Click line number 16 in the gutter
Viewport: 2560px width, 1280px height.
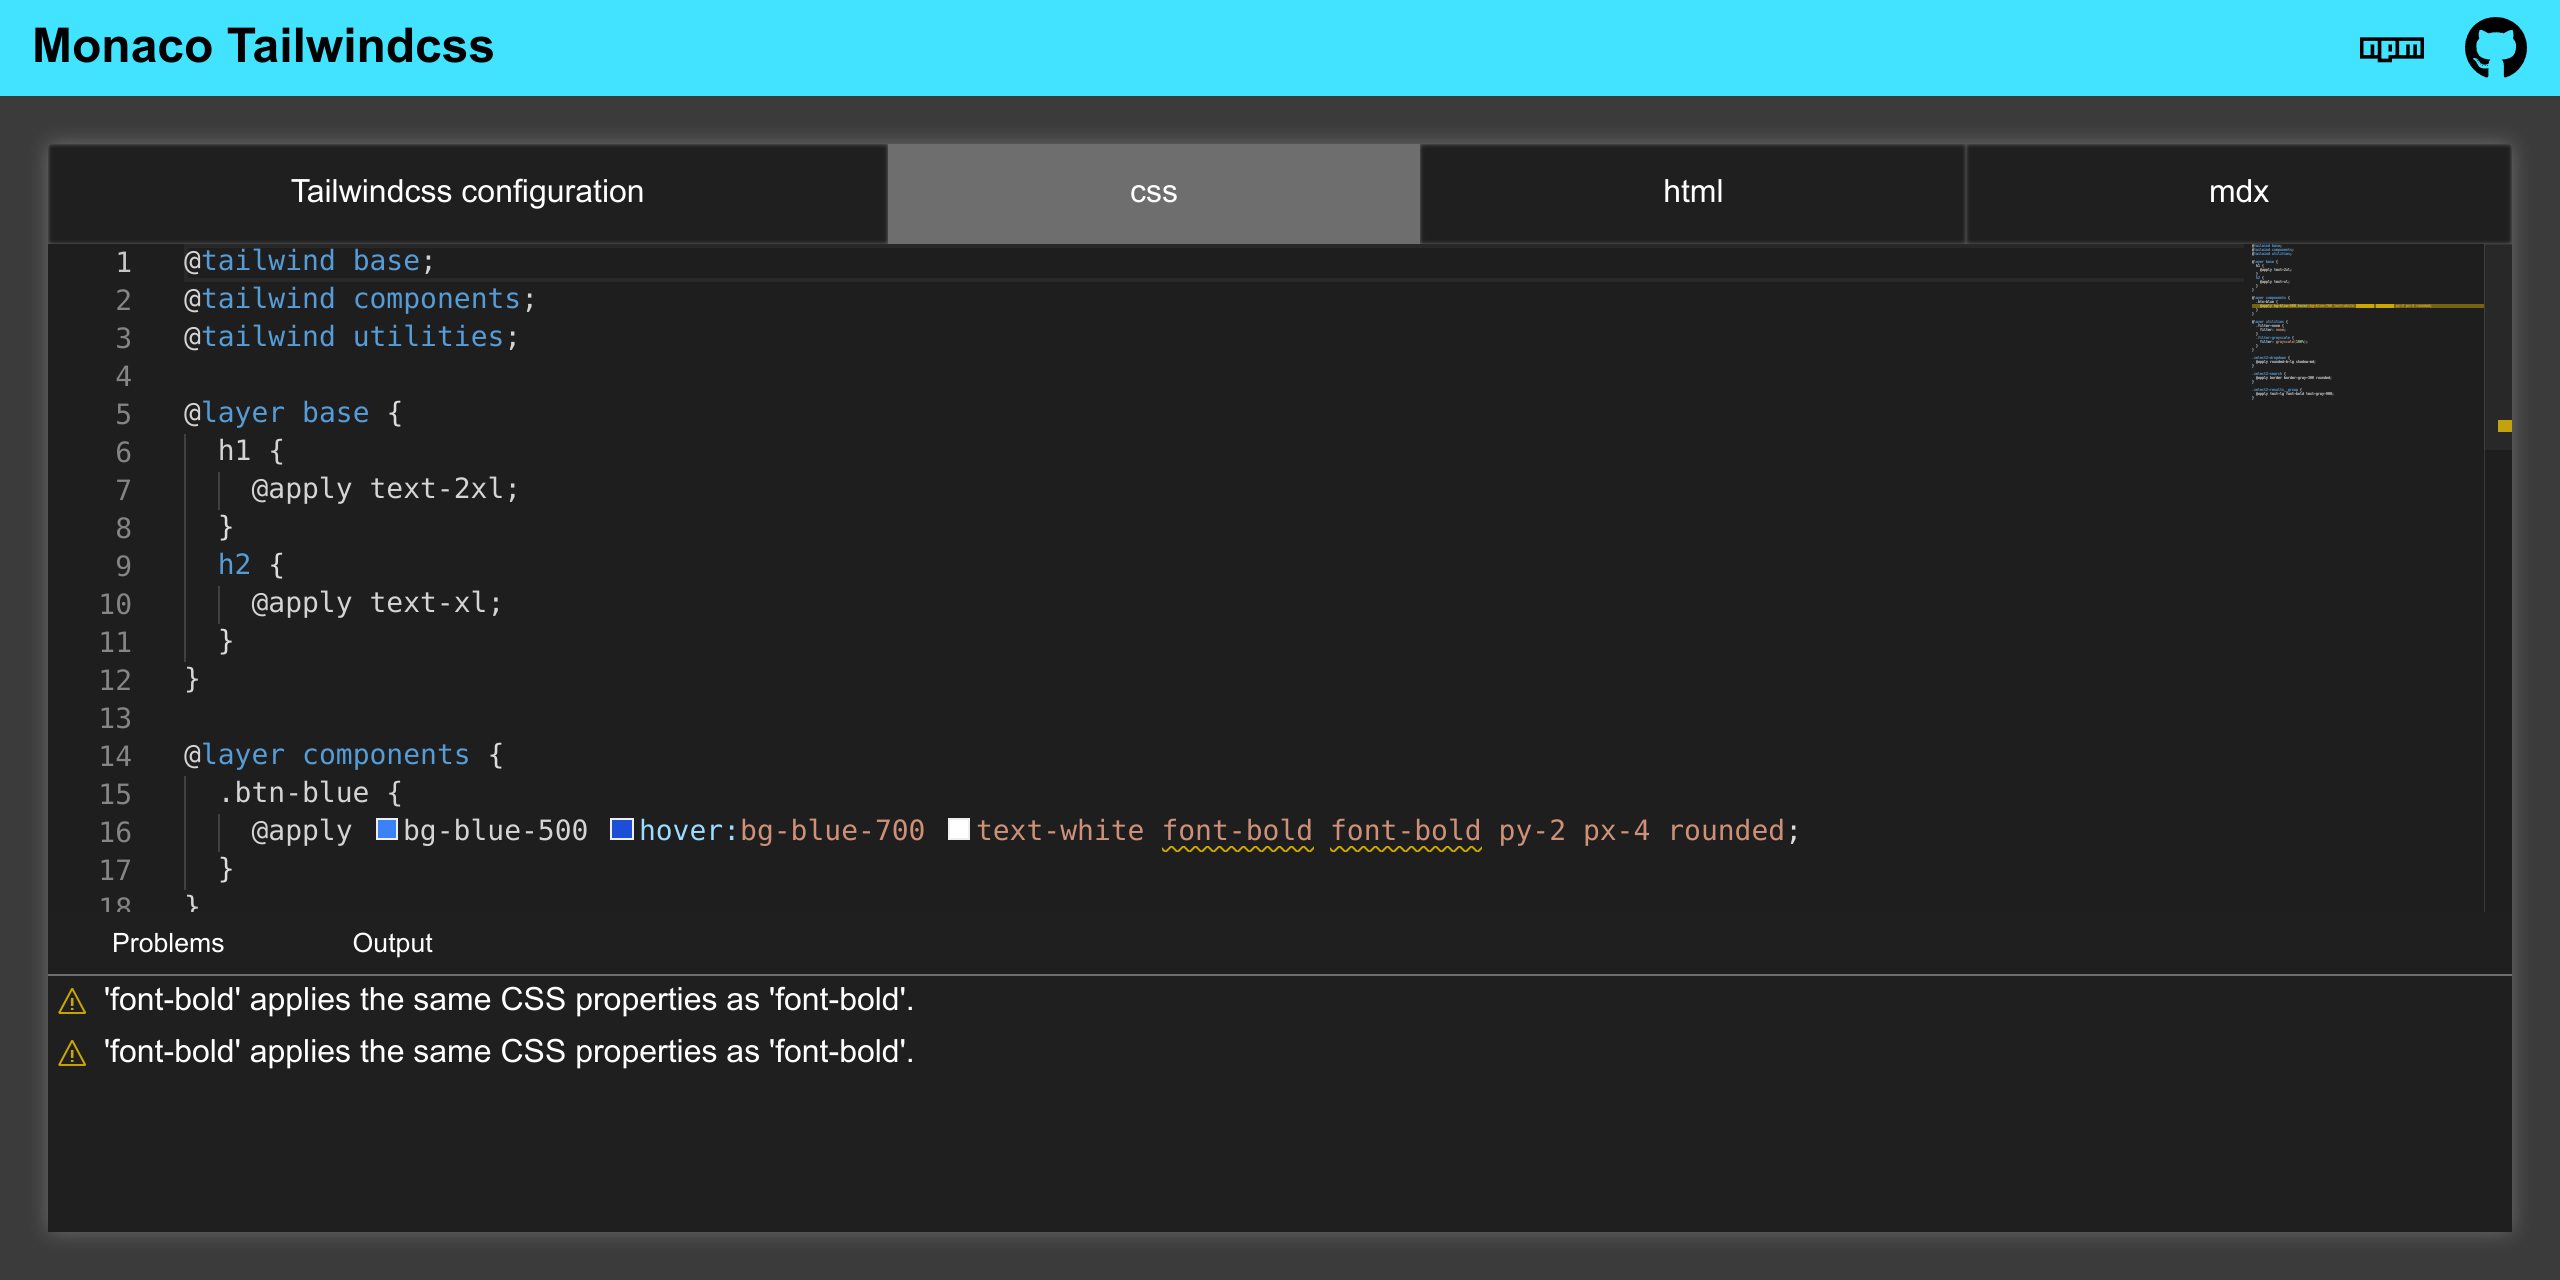tap(115, 832)
